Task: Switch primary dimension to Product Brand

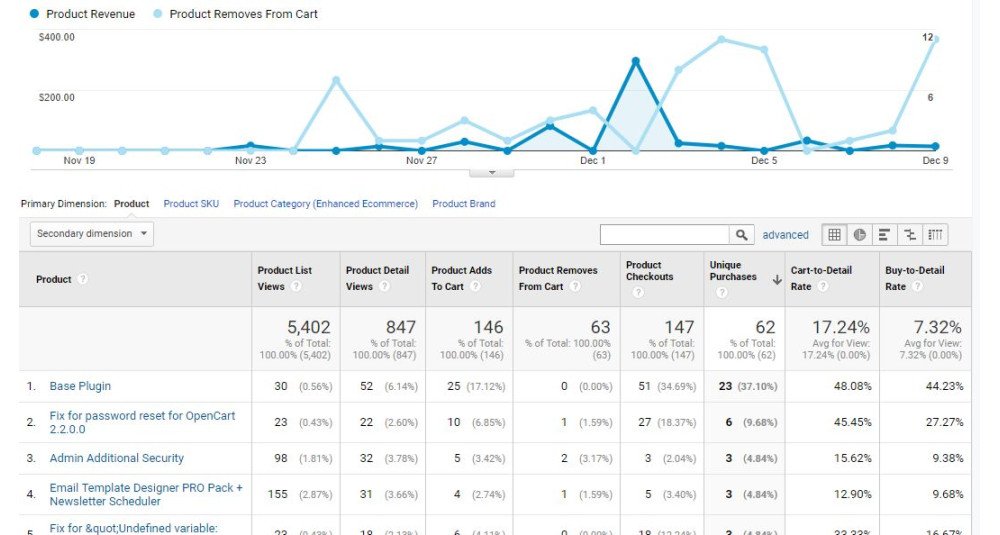Action: click(464, 204)
